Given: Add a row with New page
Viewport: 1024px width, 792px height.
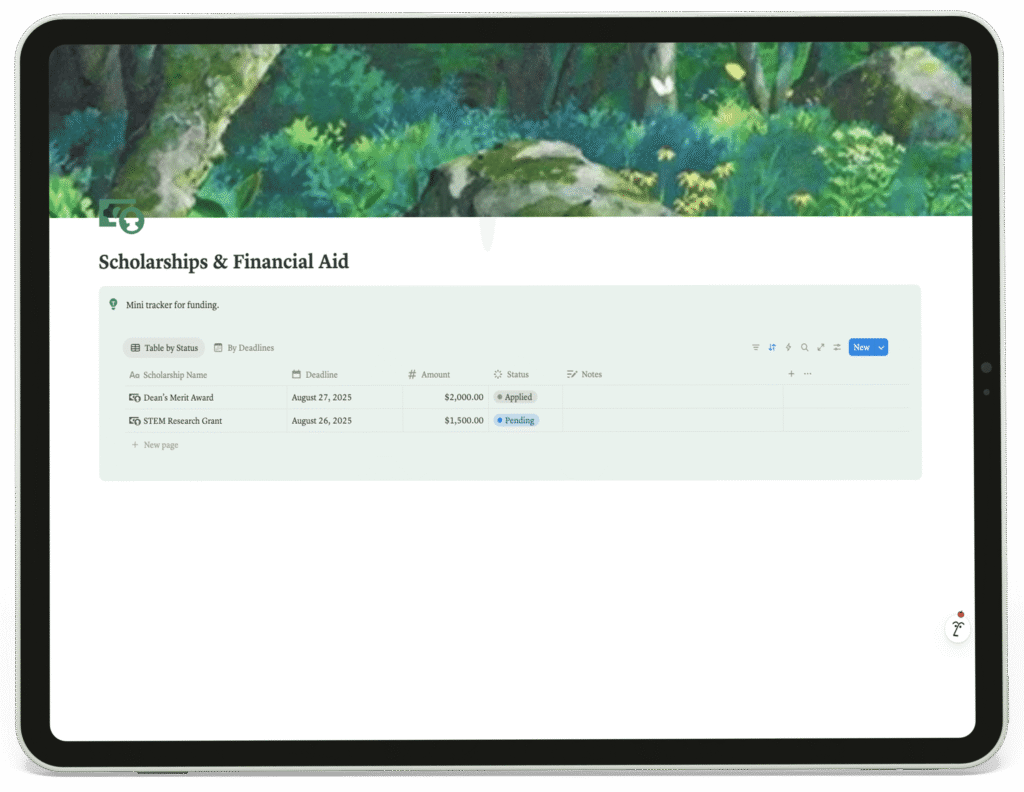Looking at the screenshot, I should pos(155,445).
